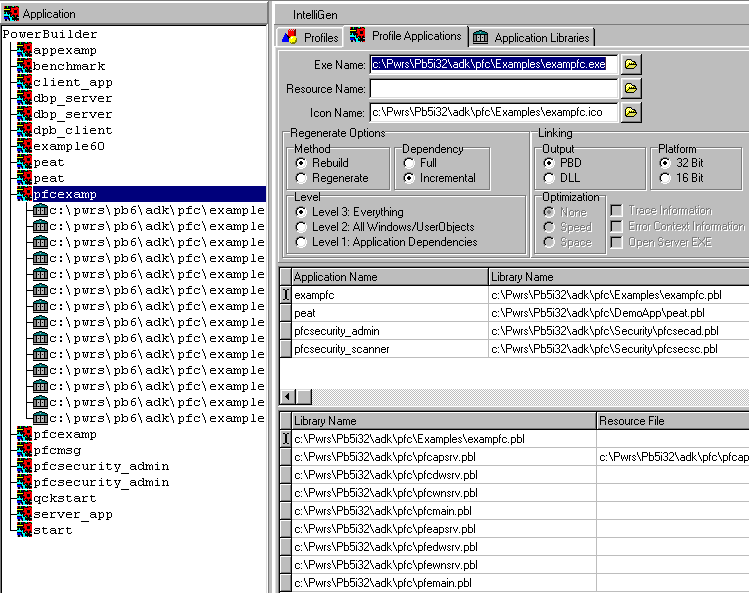This screenshot has height=593, width=749.
Task: Select the Regenerate method radio button
Action: (x=301, y=178)
